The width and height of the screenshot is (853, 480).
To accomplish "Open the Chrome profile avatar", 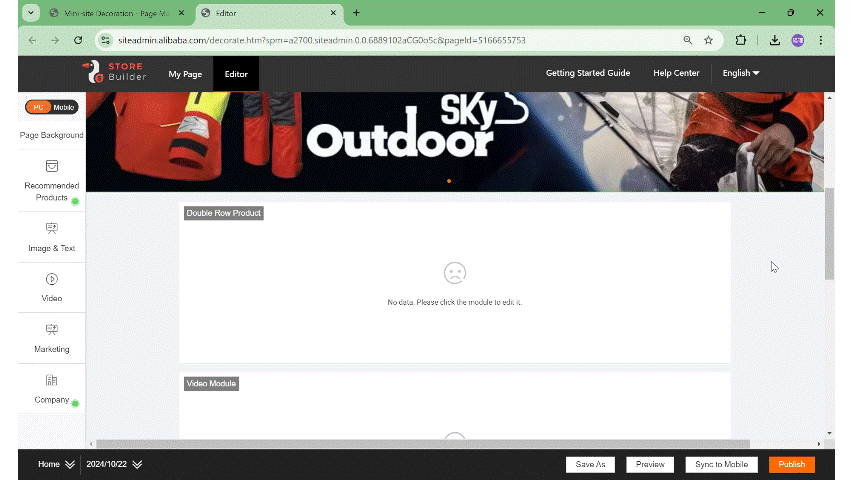I will click(798, 40).
